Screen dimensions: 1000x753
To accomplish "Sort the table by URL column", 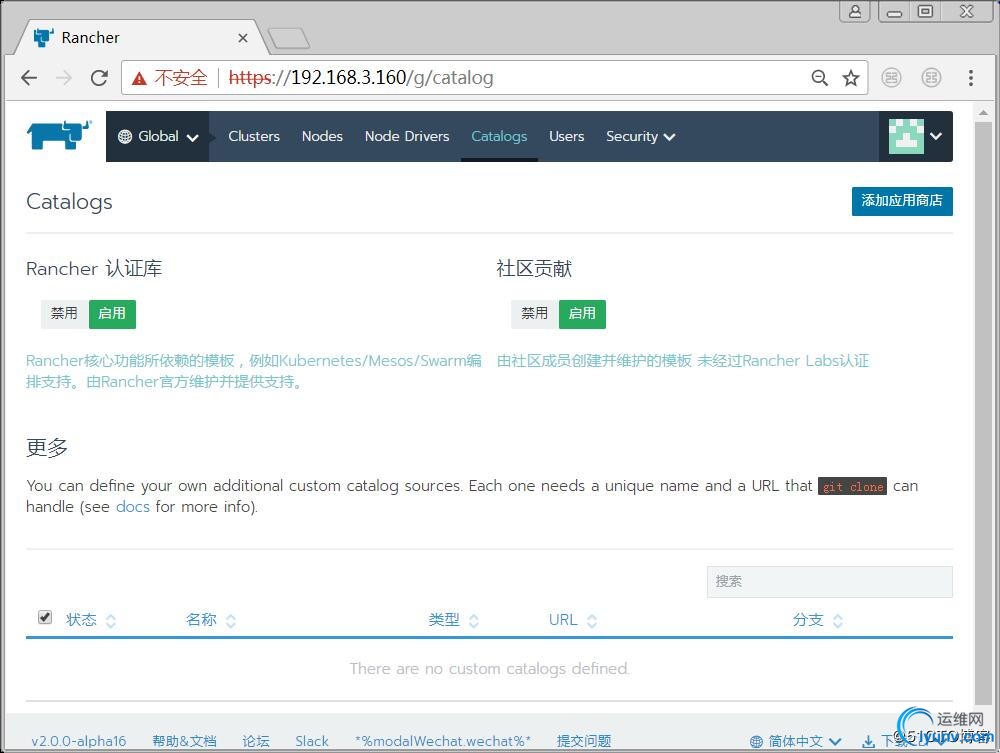I will pos(573,620).
